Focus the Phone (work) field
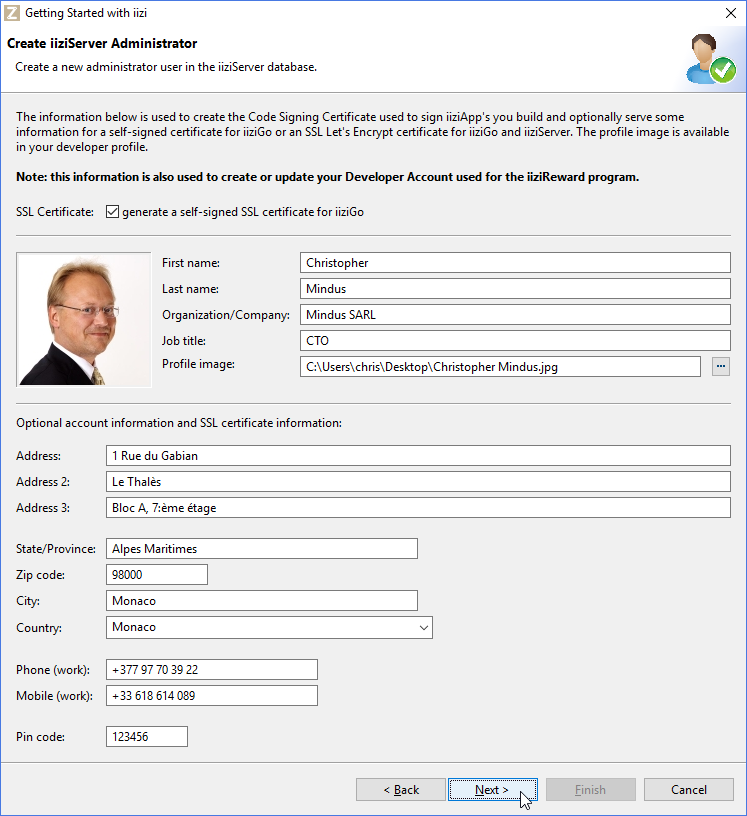Viewport: 747px width, 816px height. coord(211,670)
